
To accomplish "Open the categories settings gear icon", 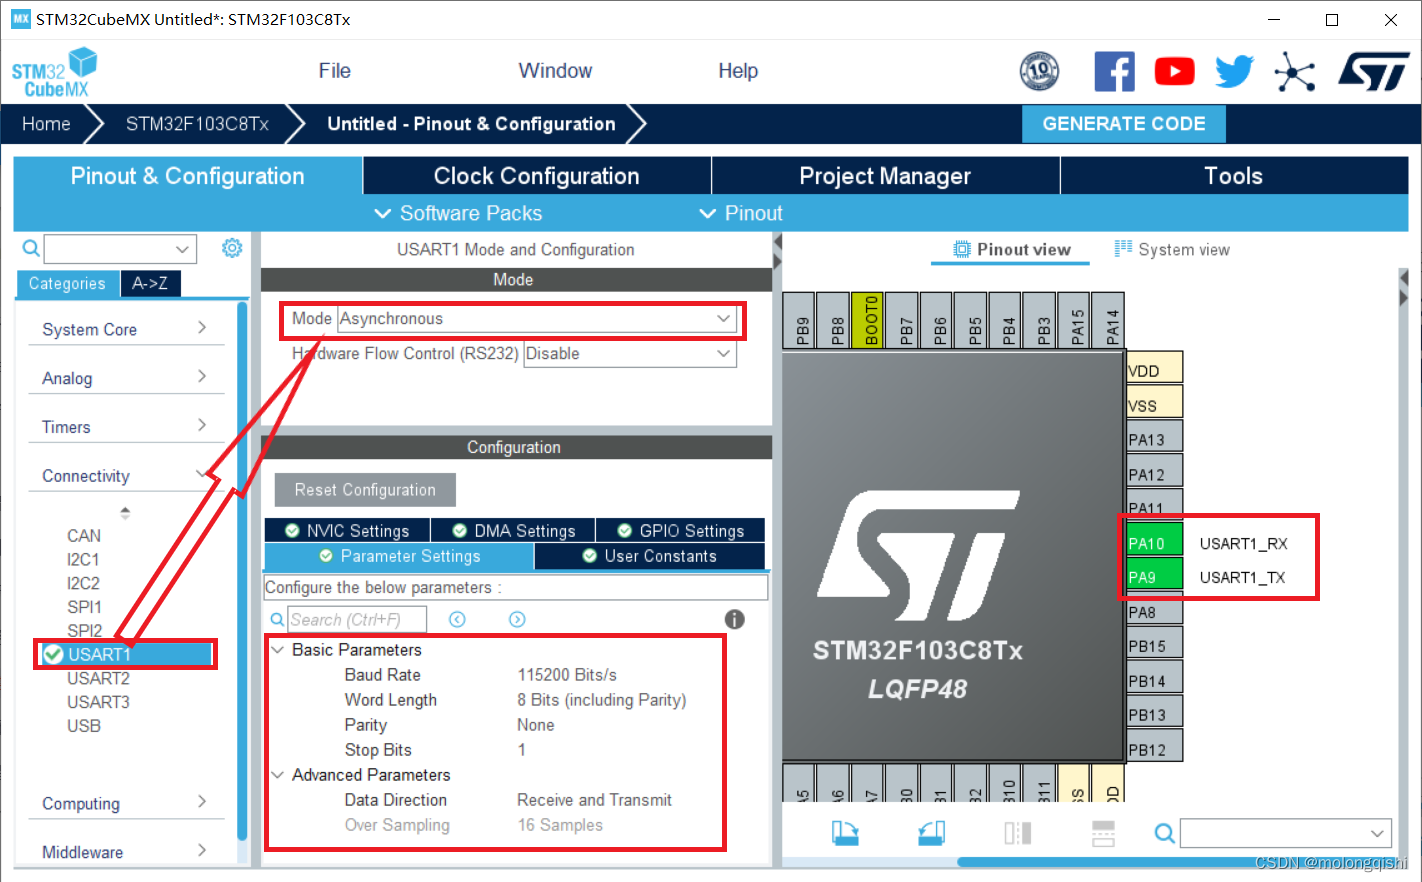I will 232,248.
